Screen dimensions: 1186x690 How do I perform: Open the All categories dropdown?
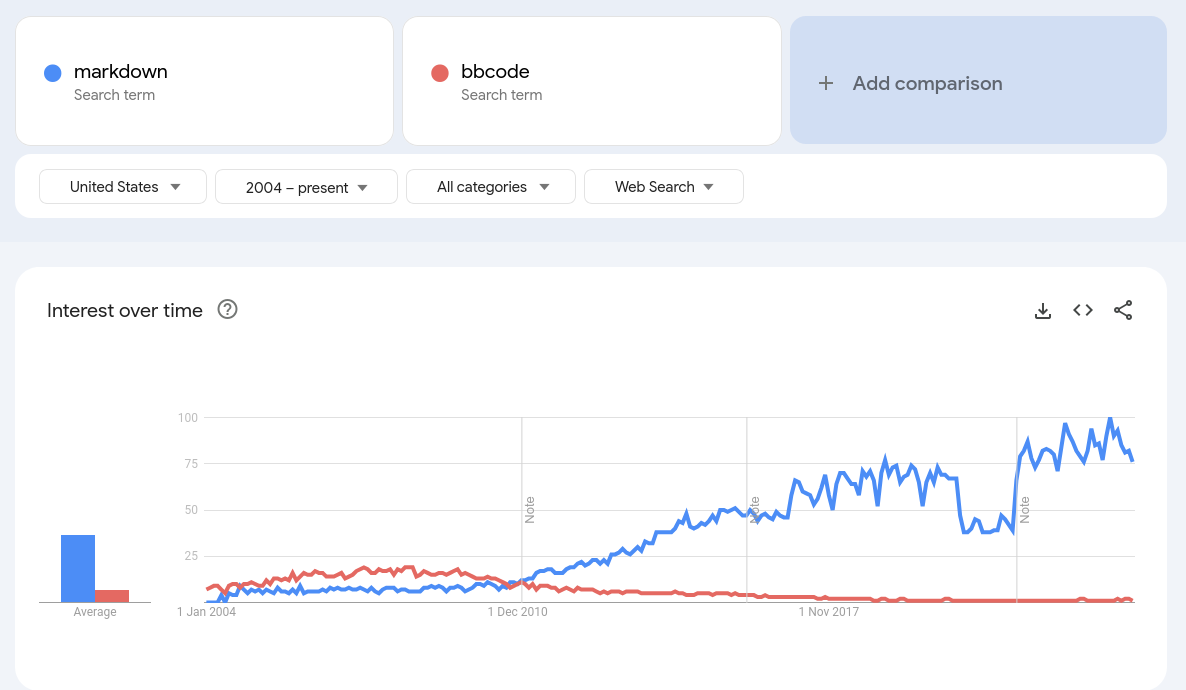coord(491,187)
